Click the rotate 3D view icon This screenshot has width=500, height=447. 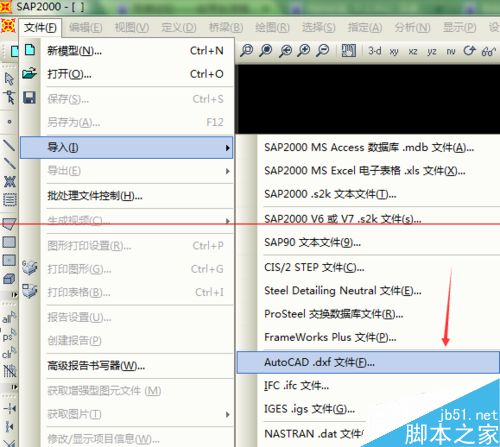click(x=469, y=51)
